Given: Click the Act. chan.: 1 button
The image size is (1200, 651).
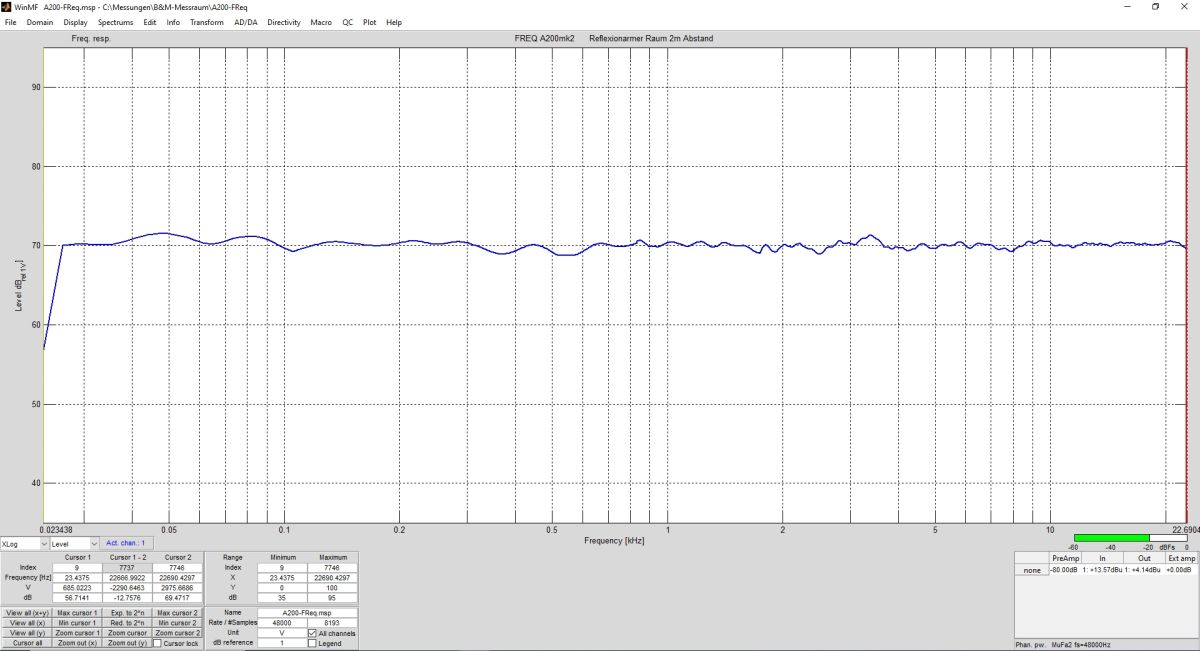Looking at the screenshot, I should pos(126,543).
